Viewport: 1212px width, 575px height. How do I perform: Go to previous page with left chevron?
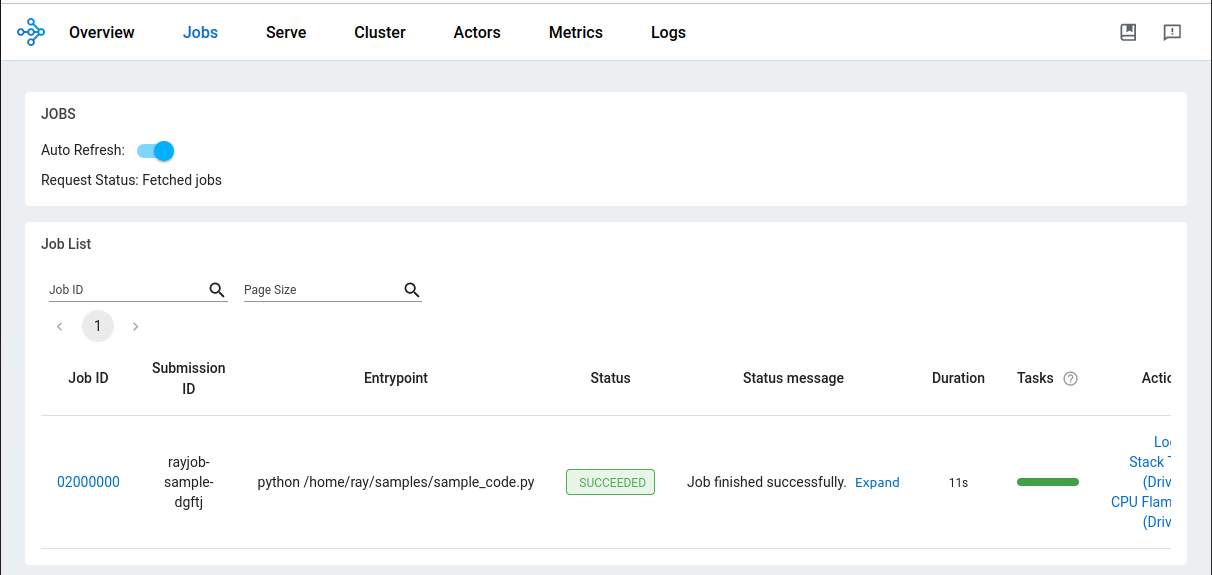tap(60, 326)
